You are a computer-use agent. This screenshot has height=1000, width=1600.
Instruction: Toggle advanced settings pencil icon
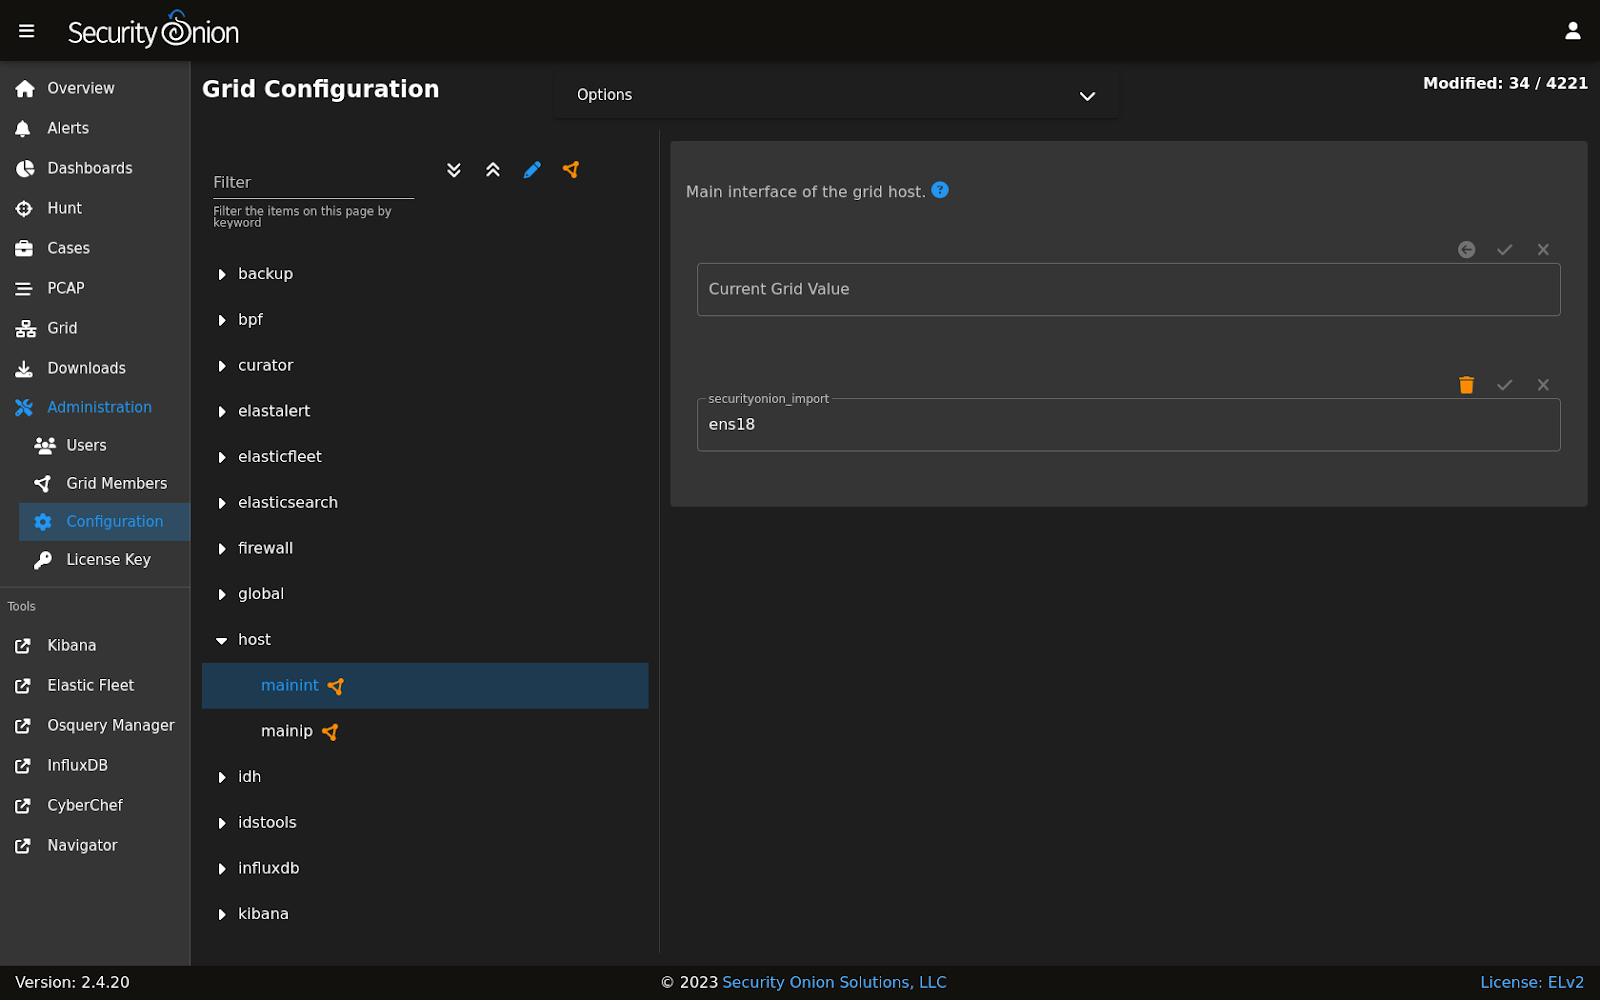pos(532,170)
